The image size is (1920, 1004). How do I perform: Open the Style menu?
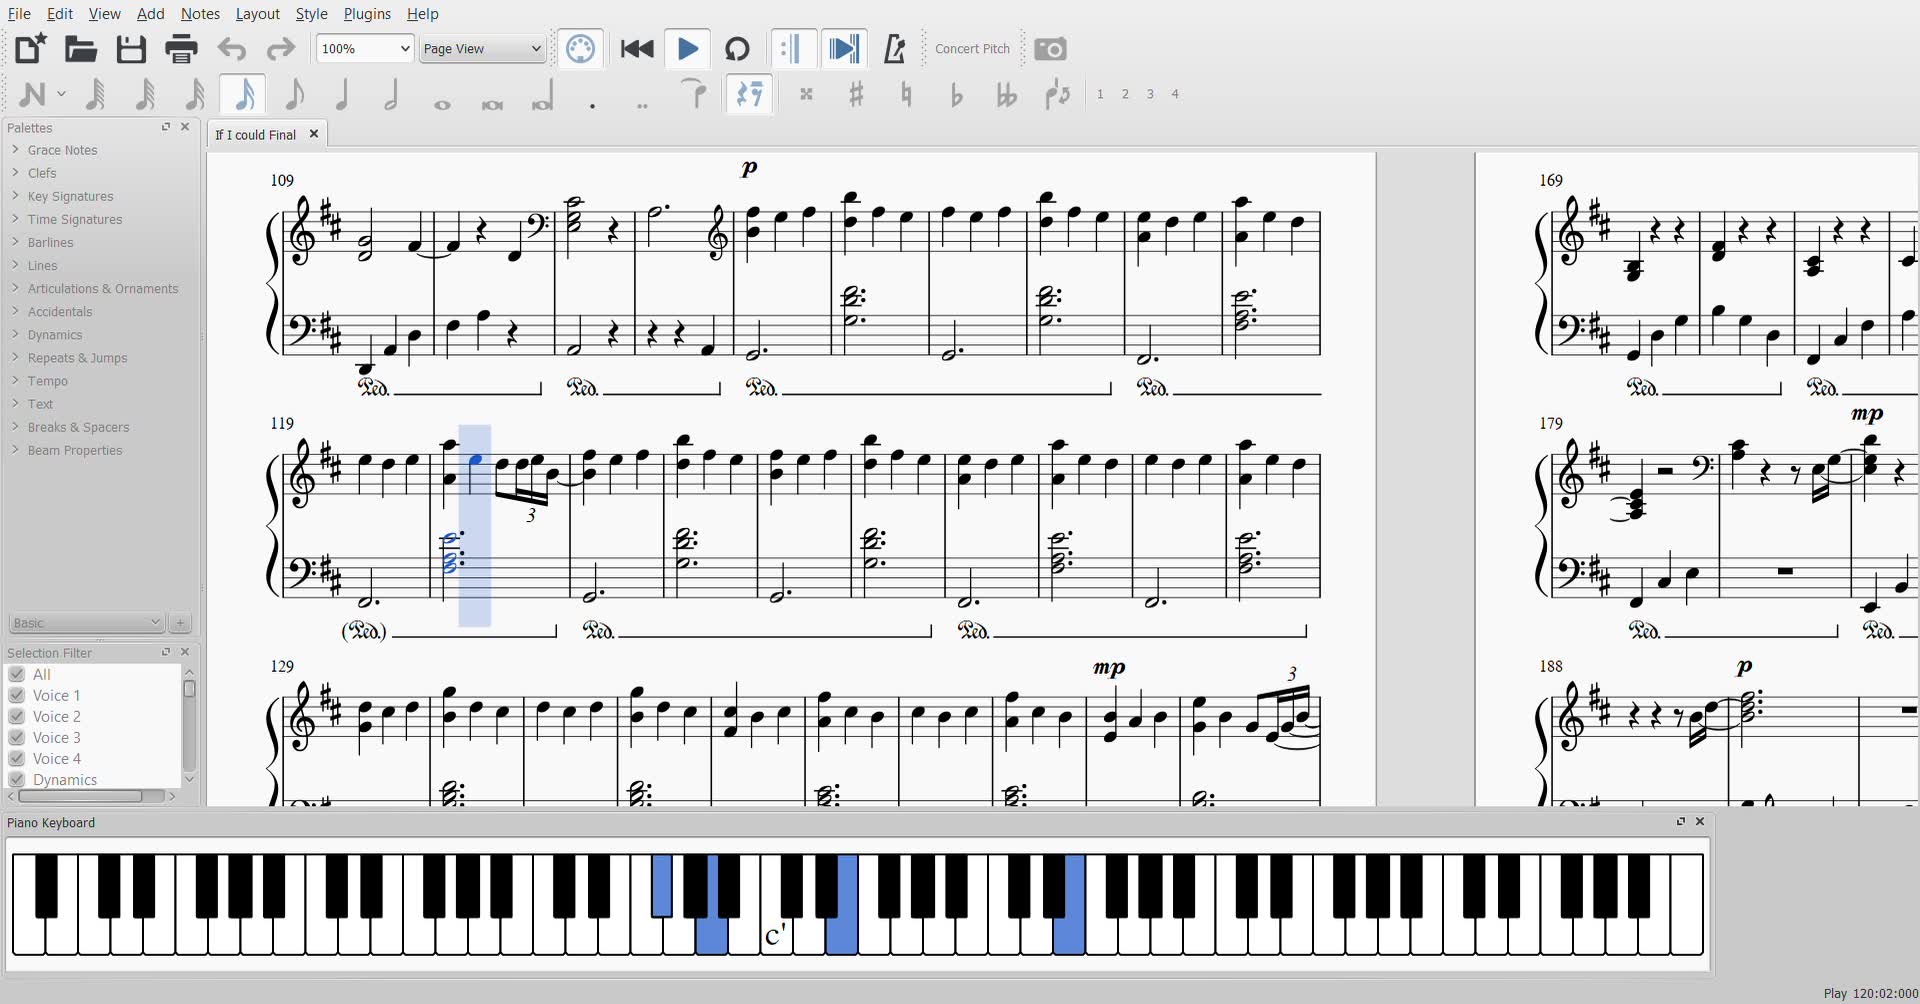[311, 14]
